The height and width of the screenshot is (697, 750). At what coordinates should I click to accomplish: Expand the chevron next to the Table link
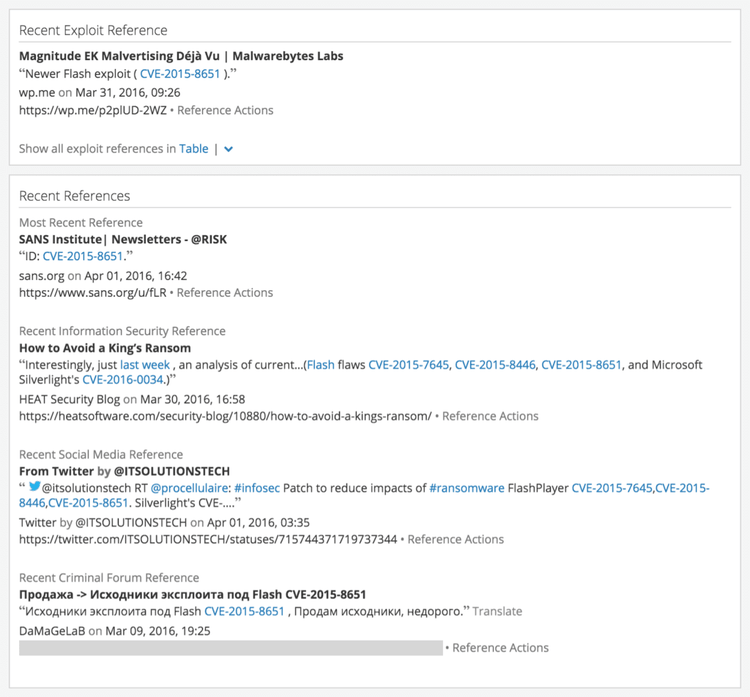(229, 149)
